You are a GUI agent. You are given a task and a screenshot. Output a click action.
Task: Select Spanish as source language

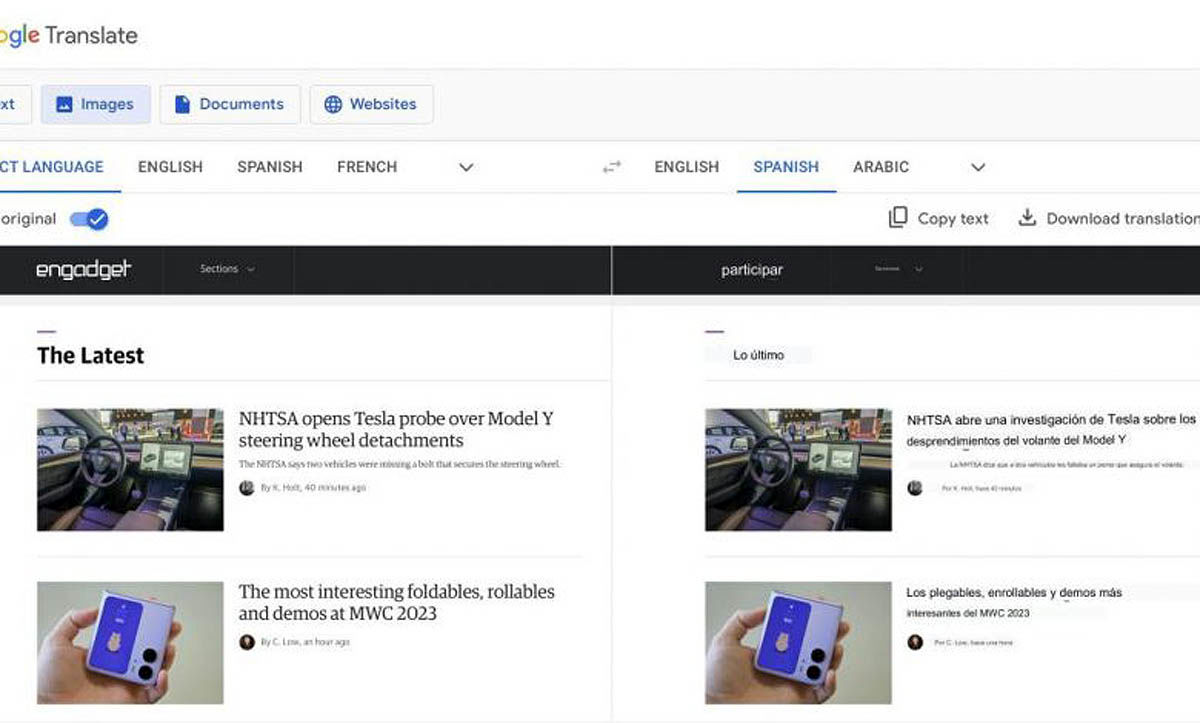pos(269,167)
